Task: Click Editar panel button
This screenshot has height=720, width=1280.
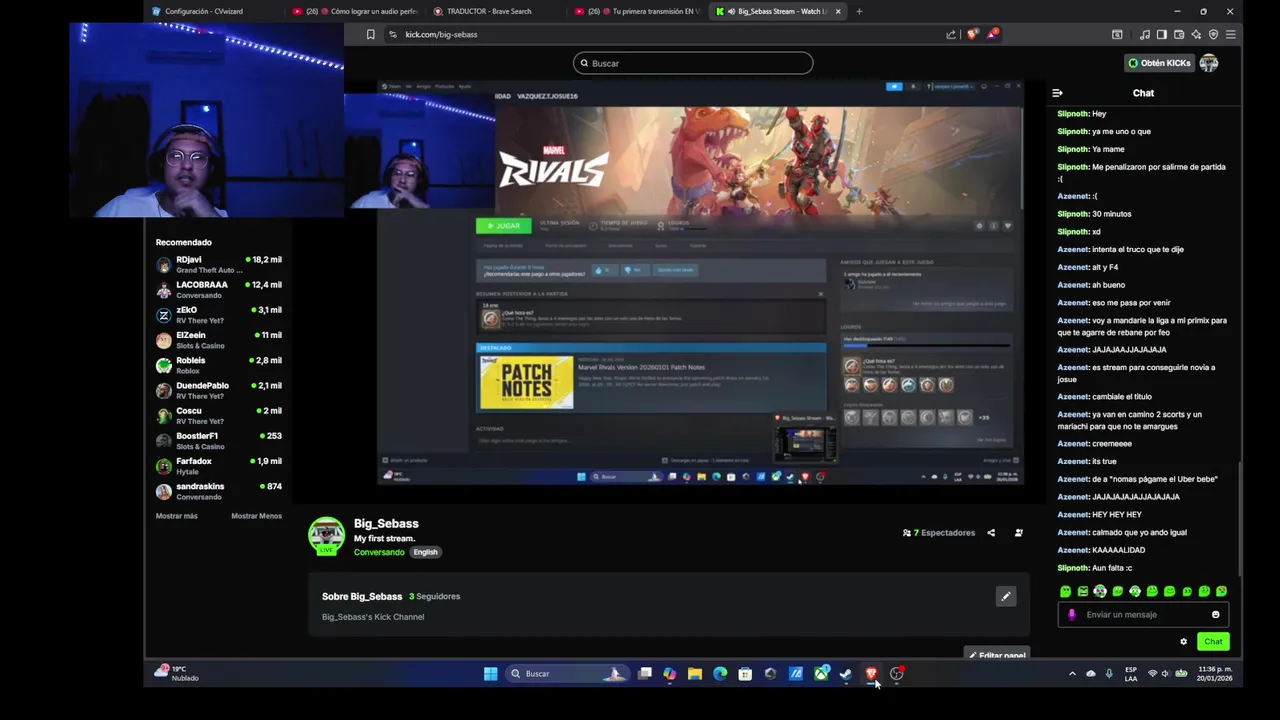Action: tap(996, 655)
